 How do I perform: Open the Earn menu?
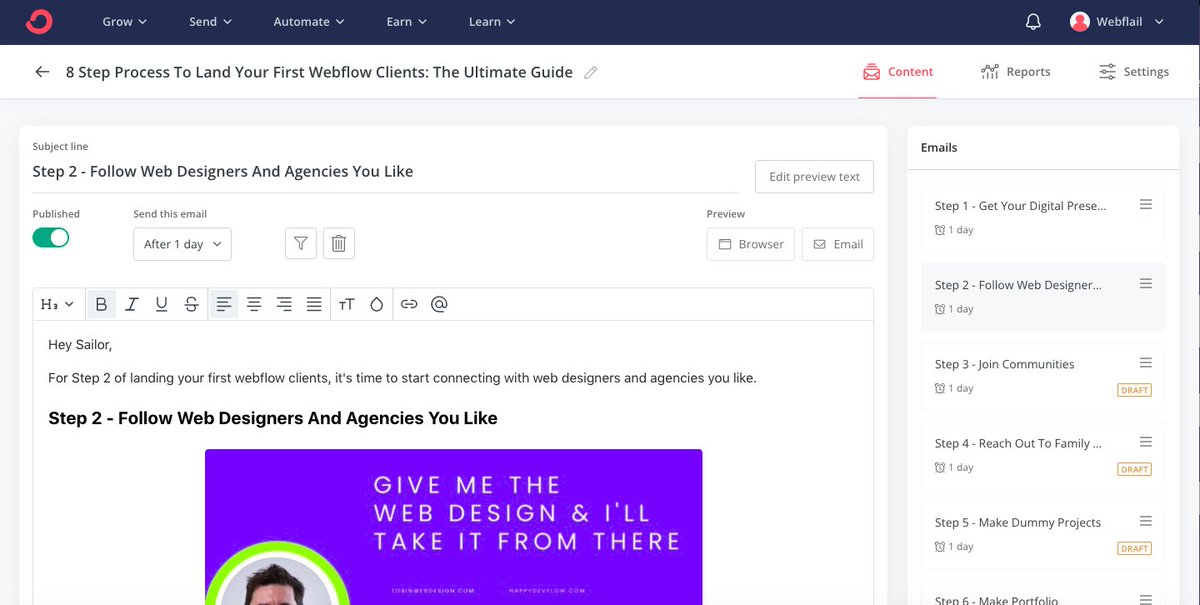(x=407, y=22)
